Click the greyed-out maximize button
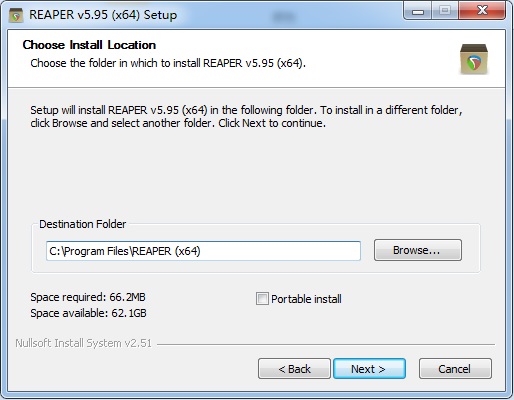The image size is (514, 400). point(445,11)
